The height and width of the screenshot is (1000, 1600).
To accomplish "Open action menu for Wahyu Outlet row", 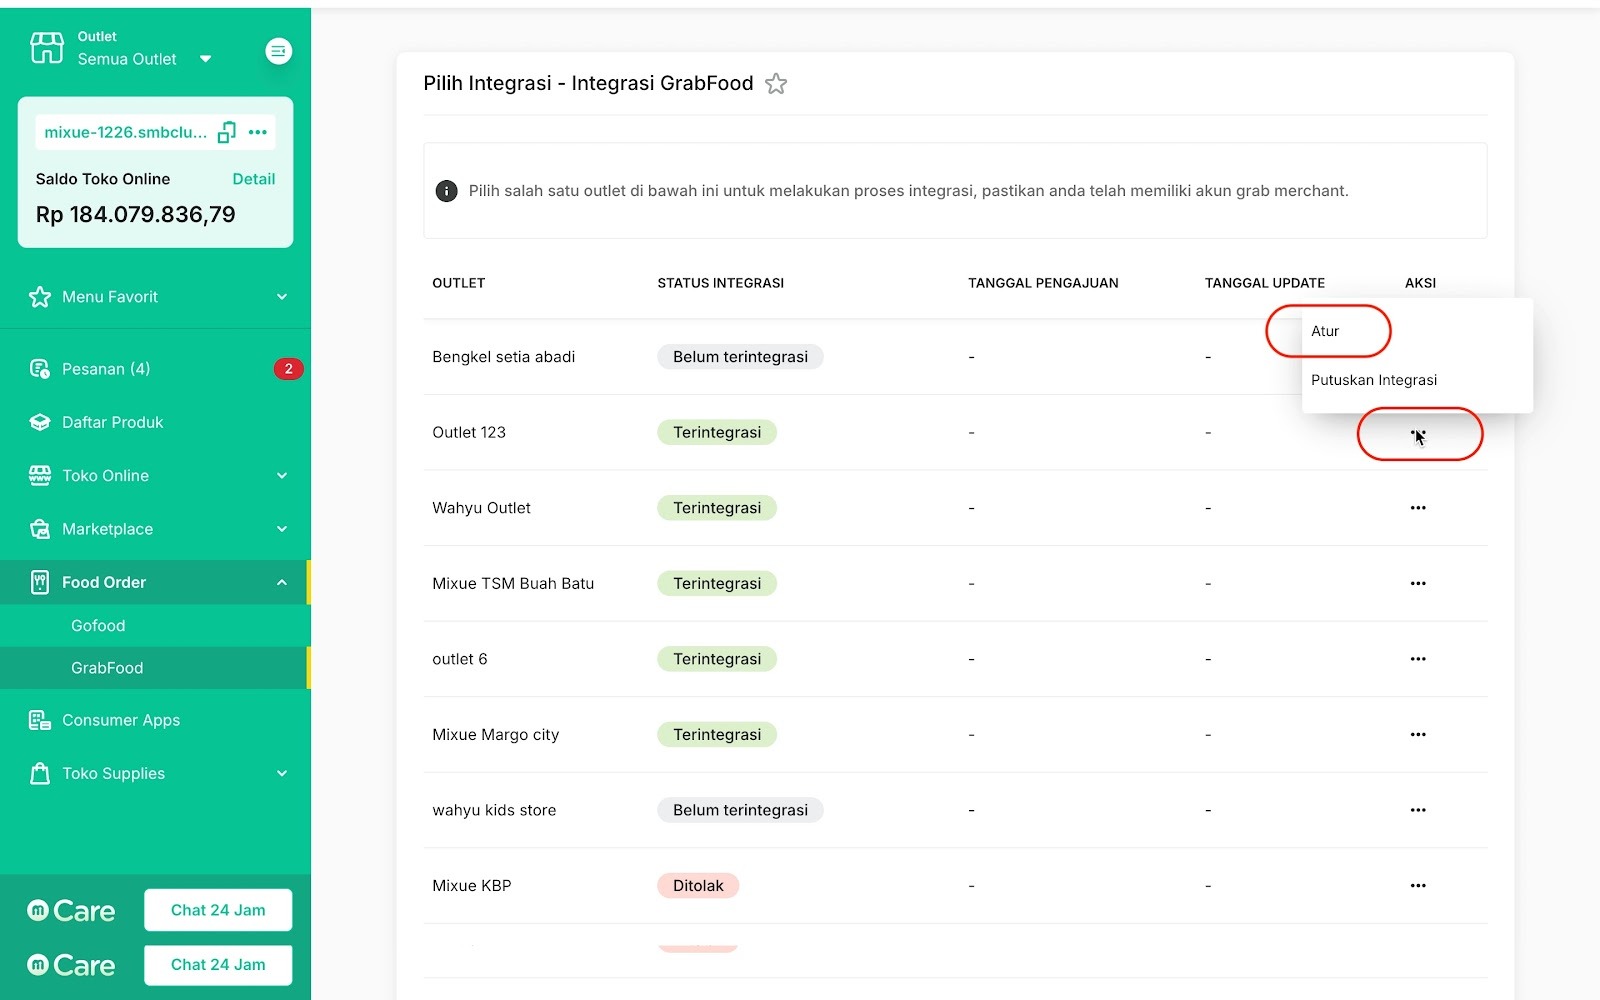I will [x=1418, y=508].
